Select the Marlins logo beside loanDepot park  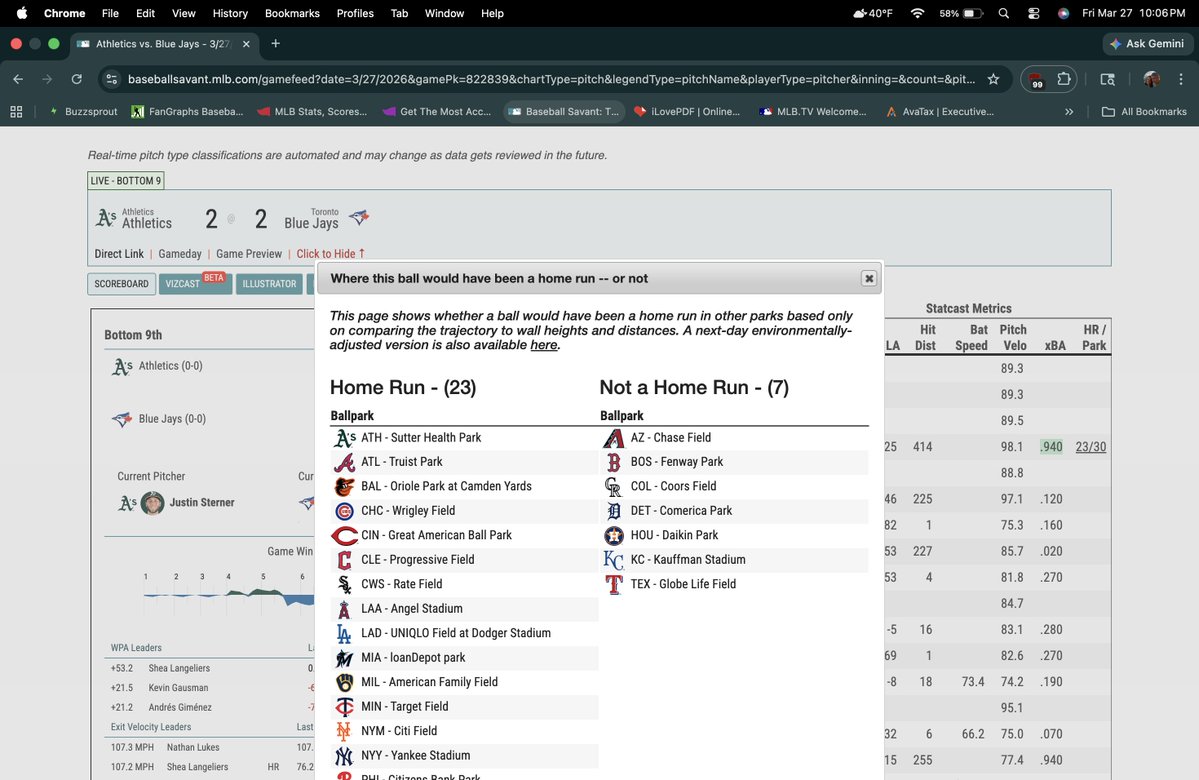pos(344,658)
